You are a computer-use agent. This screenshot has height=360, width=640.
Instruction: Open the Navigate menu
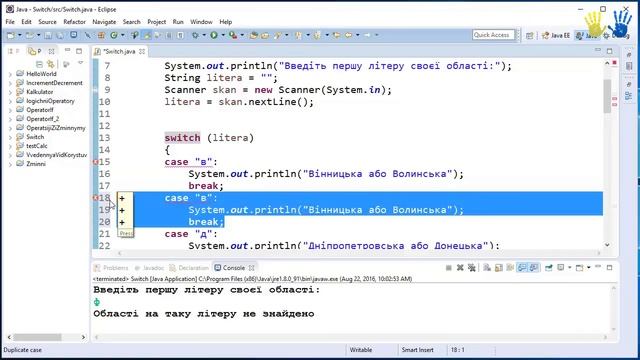(x=104, y=22)
